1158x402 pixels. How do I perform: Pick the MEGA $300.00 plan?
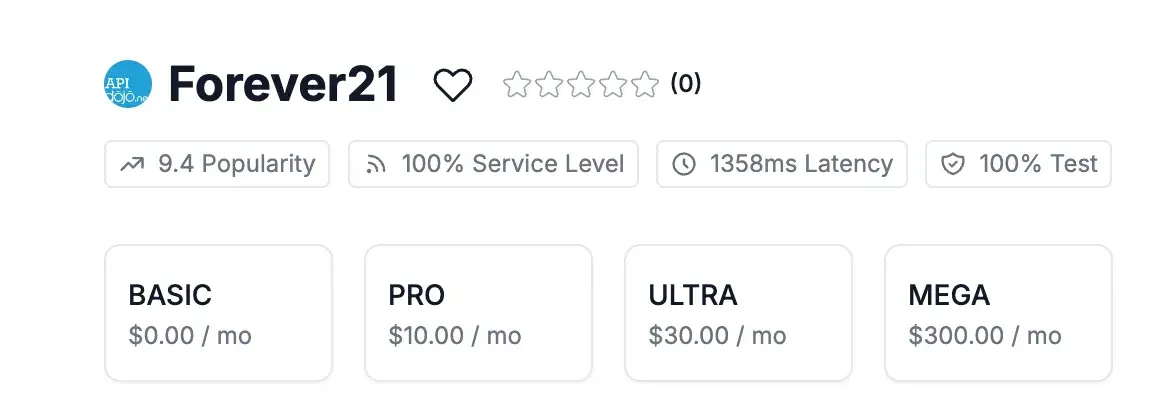(x=998, y=313)
